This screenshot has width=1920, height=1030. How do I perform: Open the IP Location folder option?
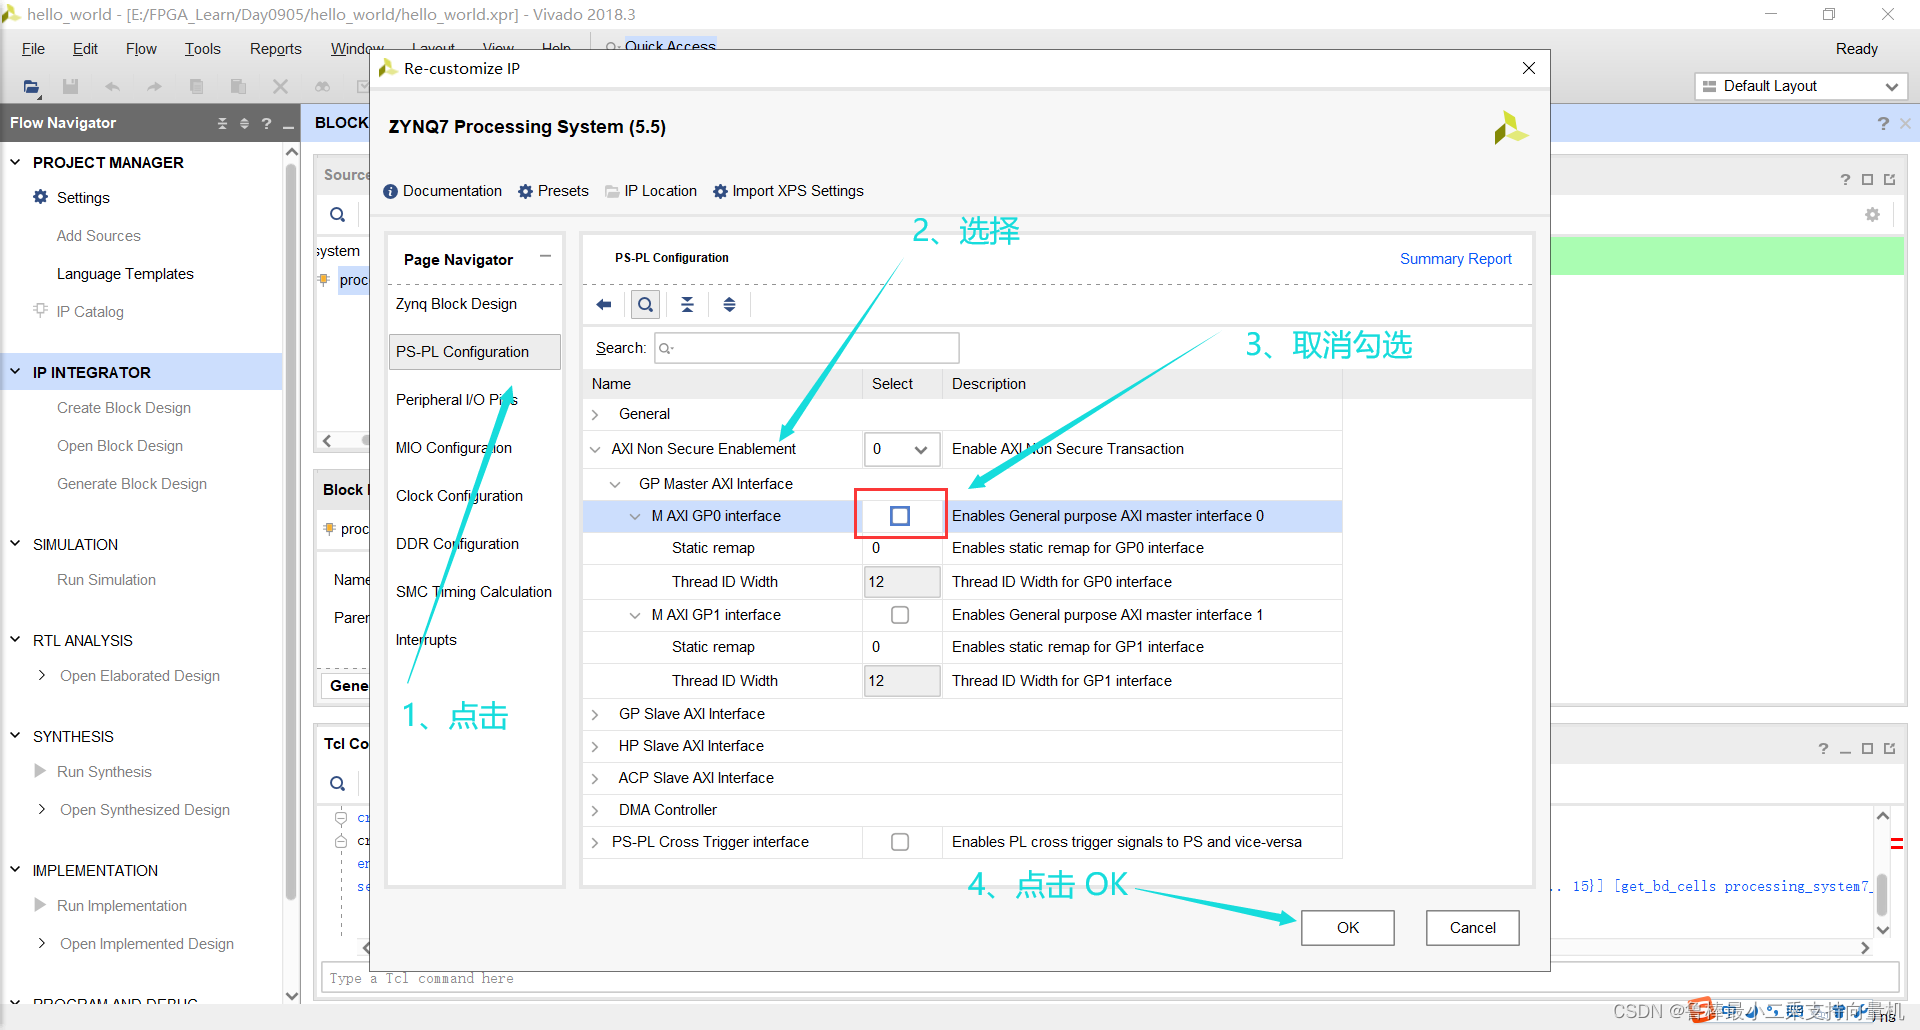click(651, 191)
